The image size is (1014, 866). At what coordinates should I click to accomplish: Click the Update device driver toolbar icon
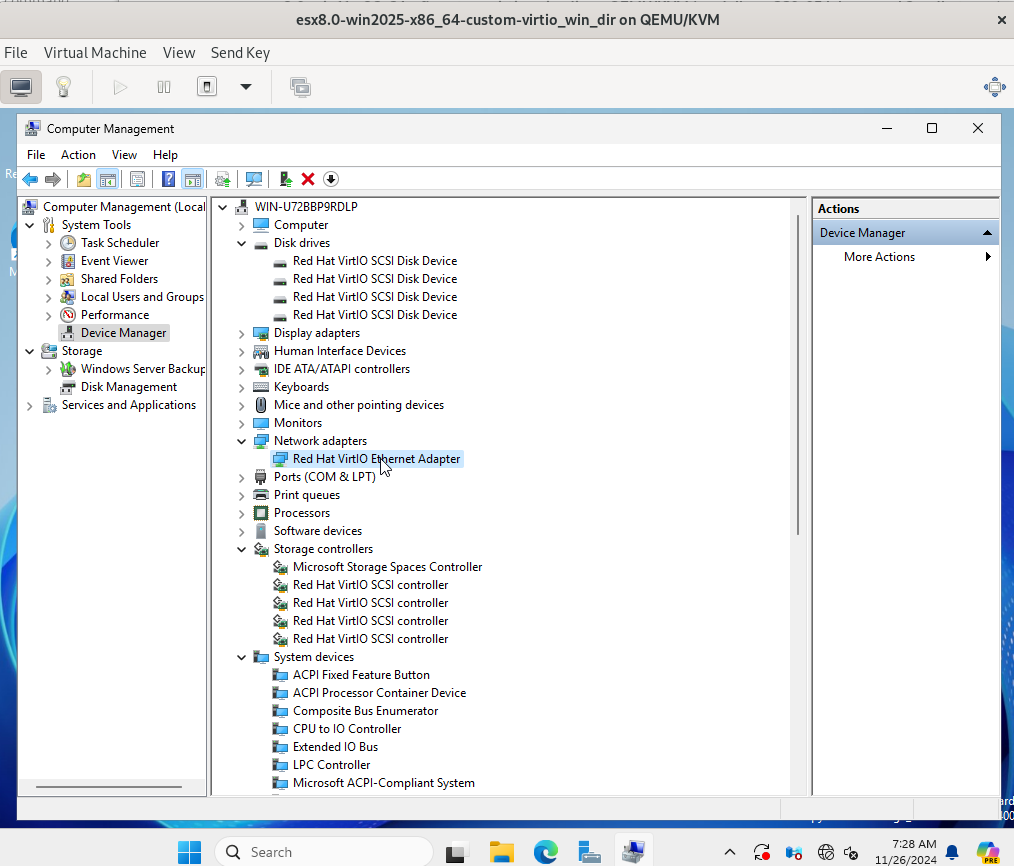click(x=286, y=179)
